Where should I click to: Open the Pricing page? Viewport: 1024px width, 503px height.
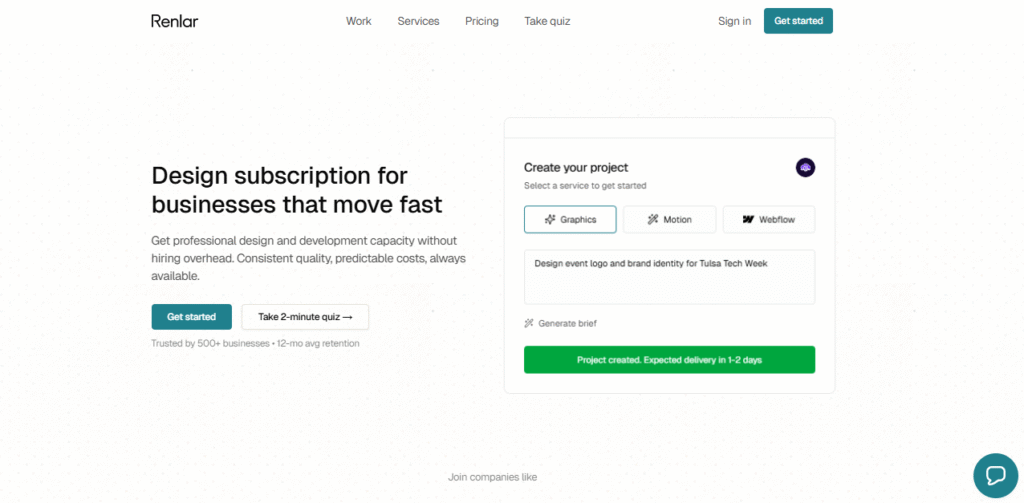click(x=482, y=21)
